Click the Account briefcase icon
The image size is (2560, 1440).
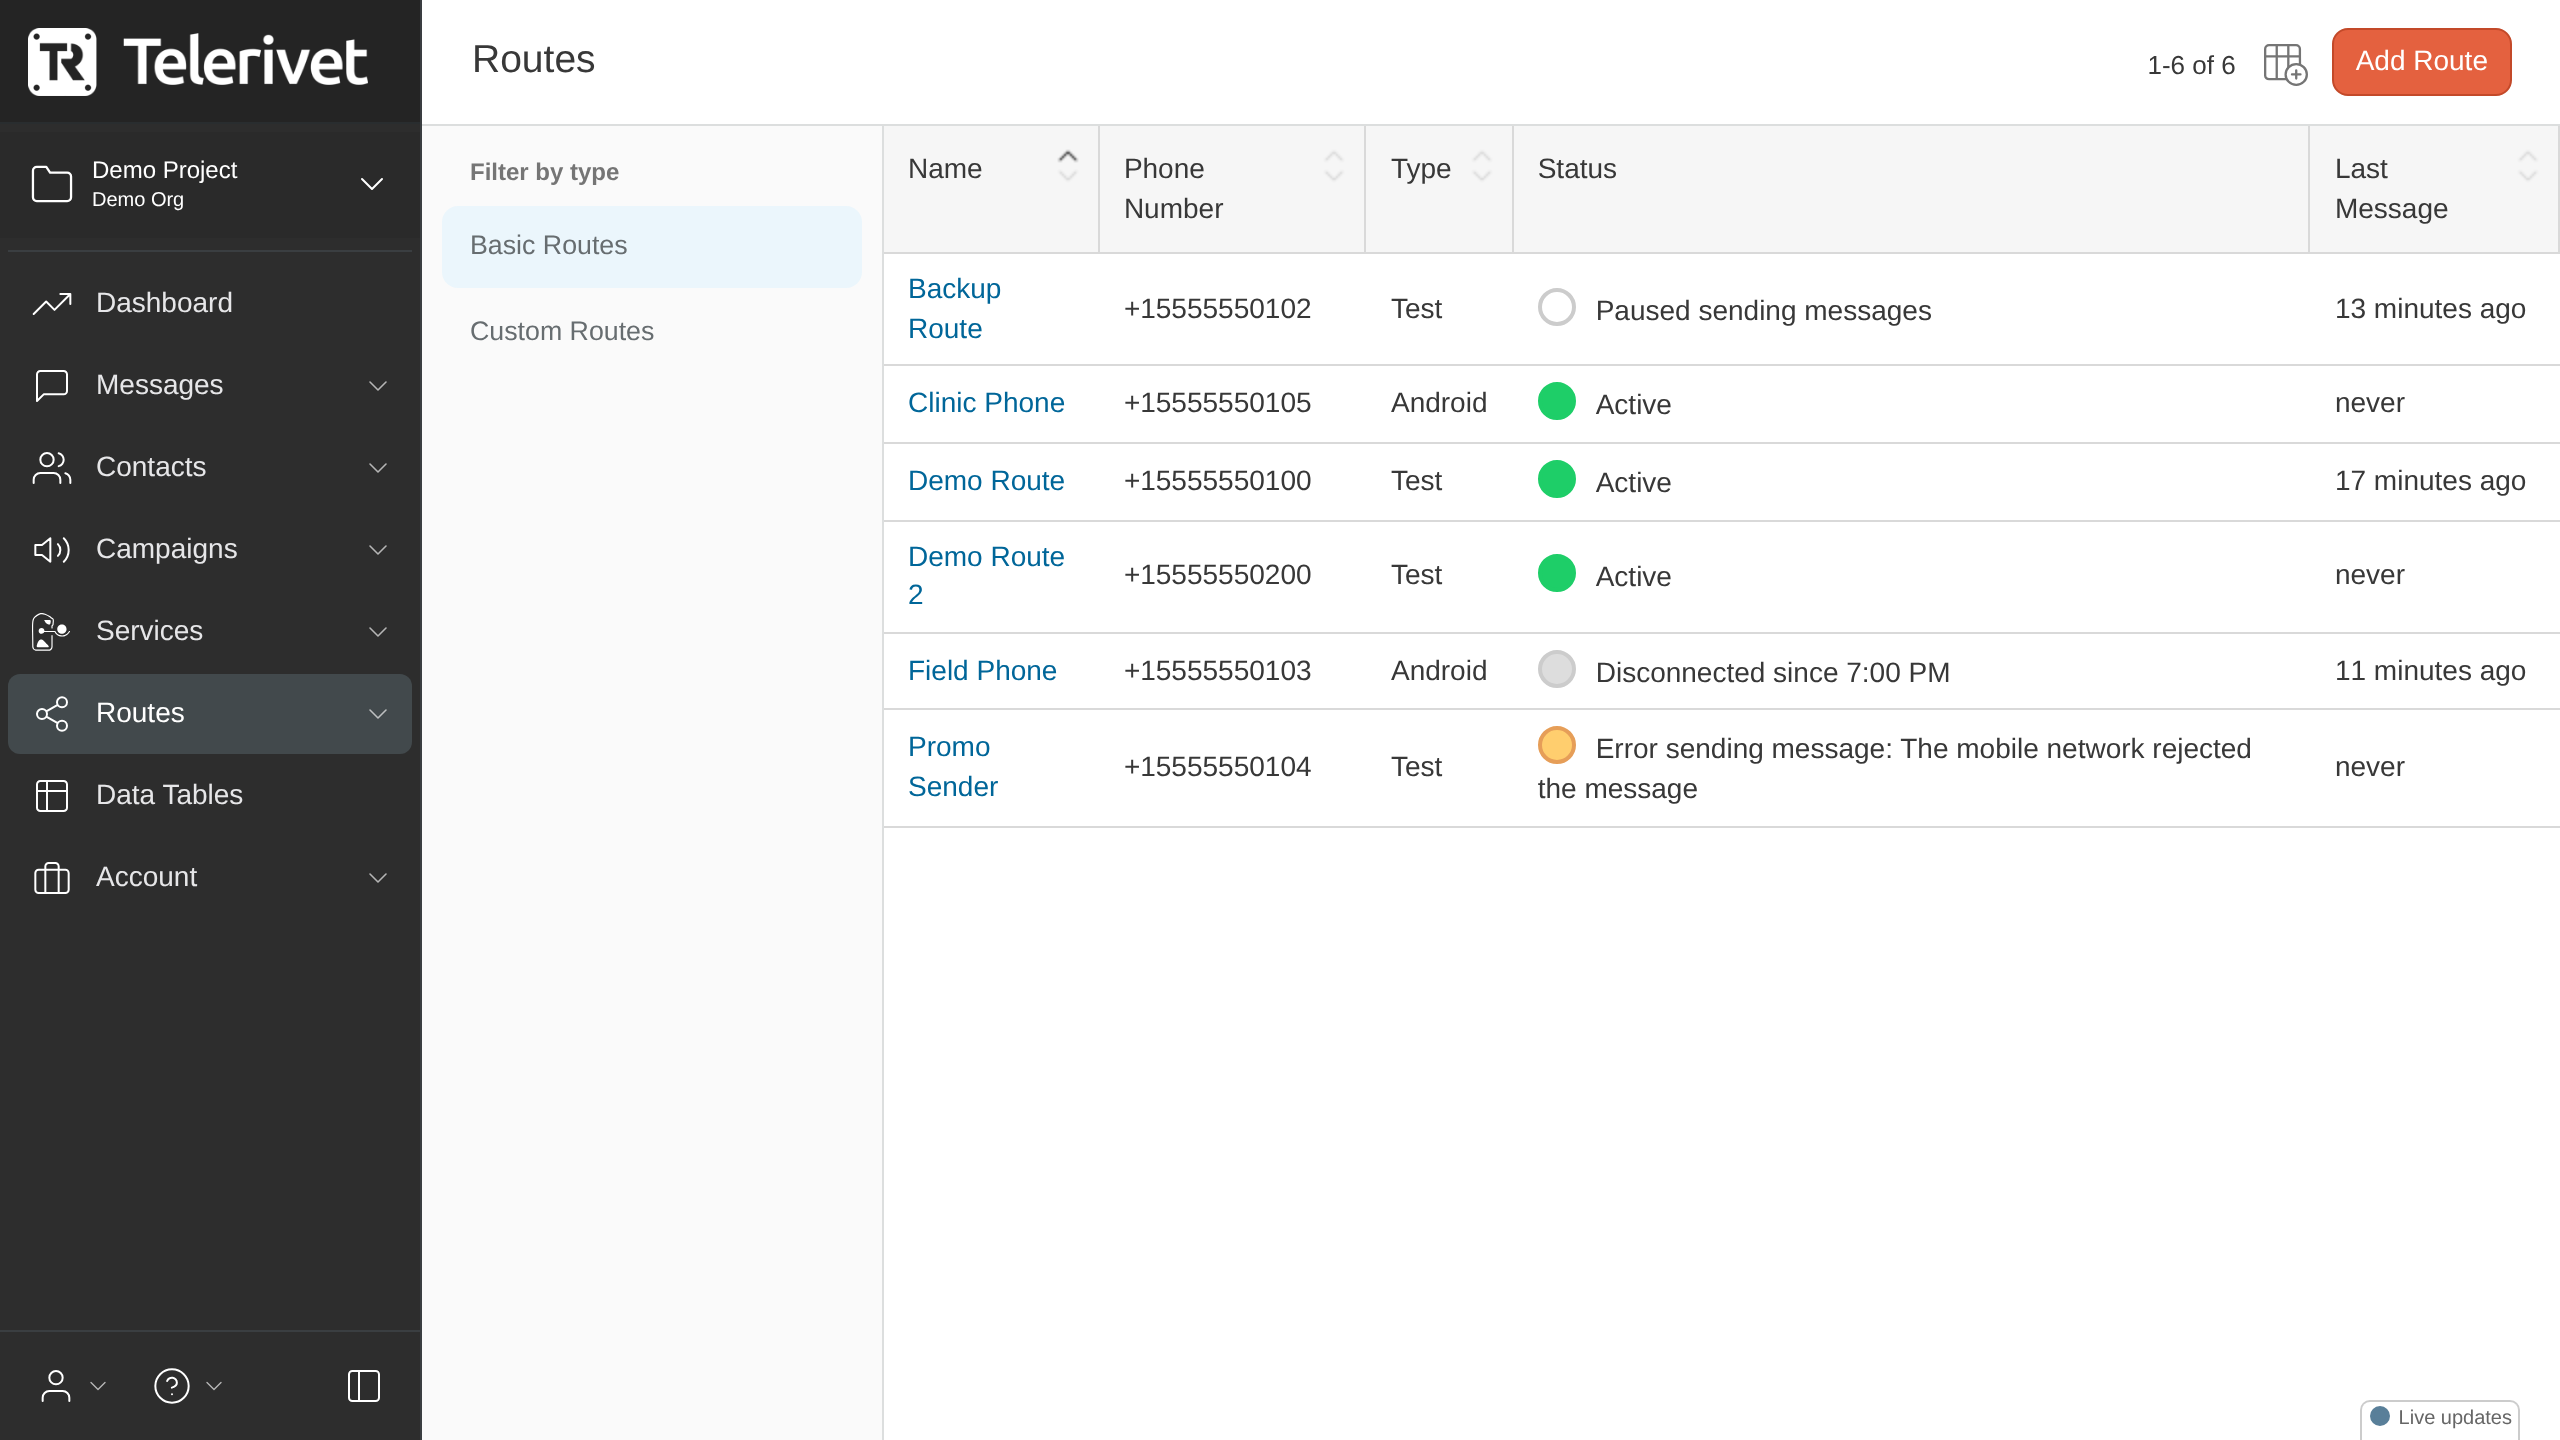pyautogui.click(x=52, y=877)
